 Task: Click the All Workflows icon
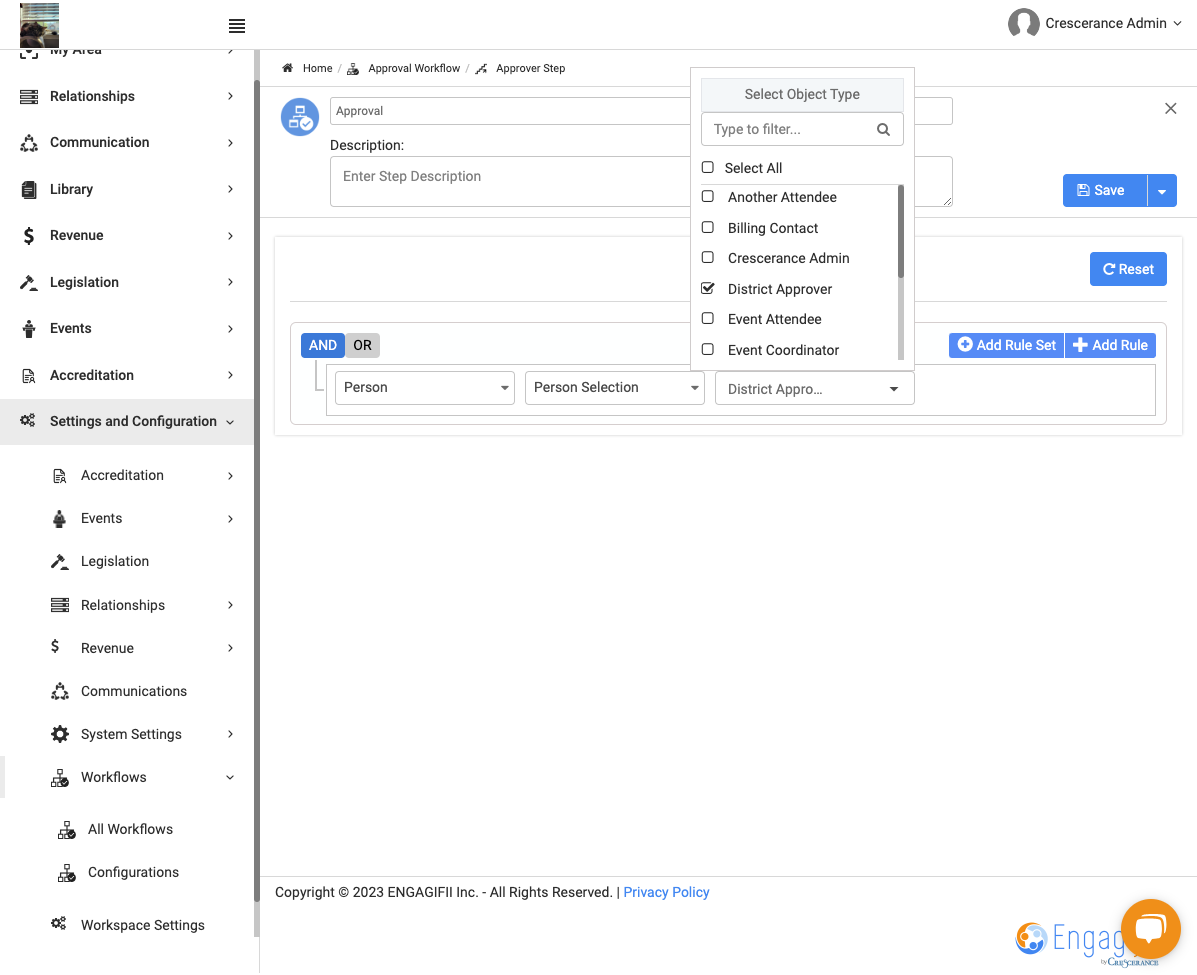67,830
